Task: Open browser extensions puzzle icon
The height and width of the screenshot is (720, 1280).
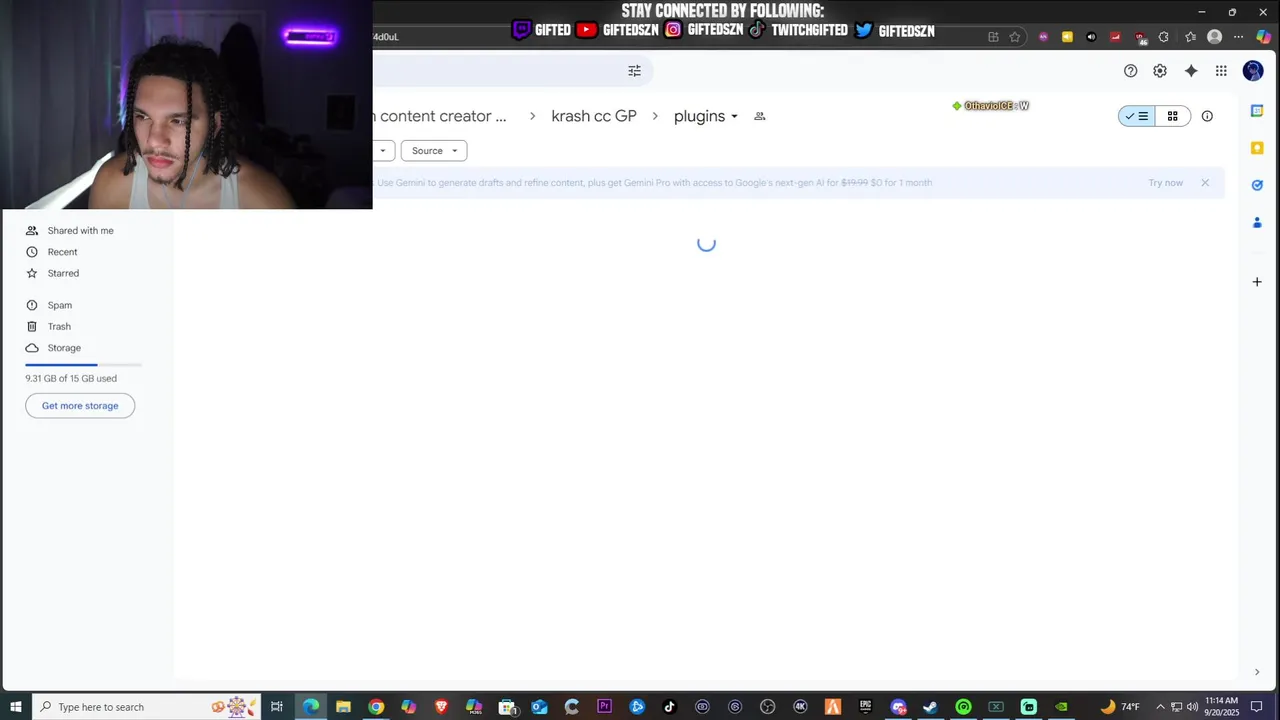Action: pos(1163,37)
